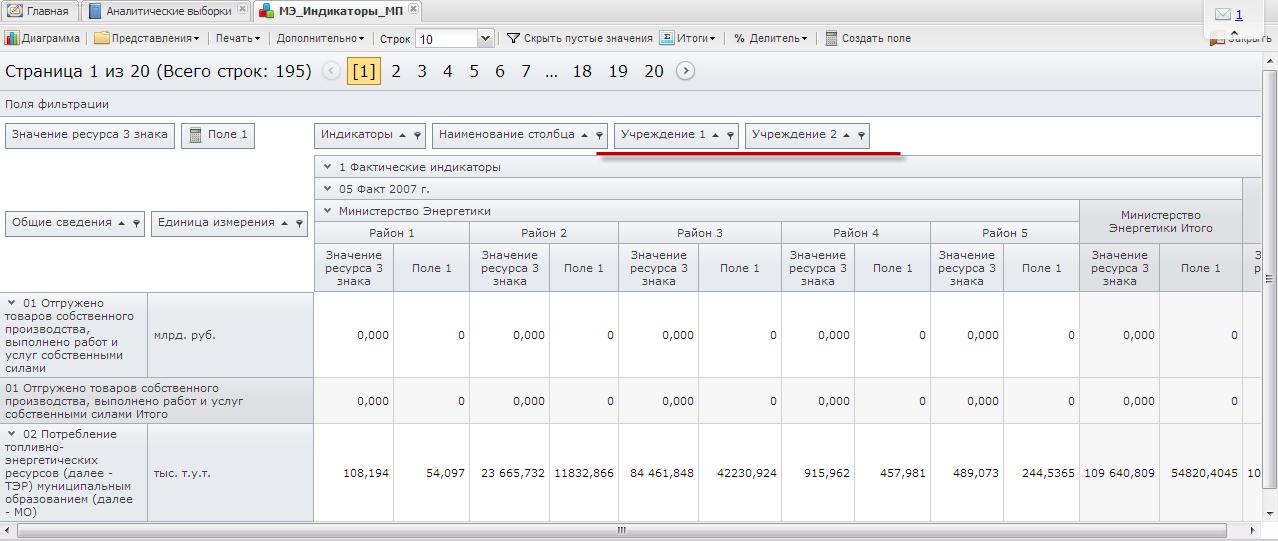Screen dimensions: 1278x541
Task: Click the cell value 109 640,809
Action: [x=1119, y=473]
